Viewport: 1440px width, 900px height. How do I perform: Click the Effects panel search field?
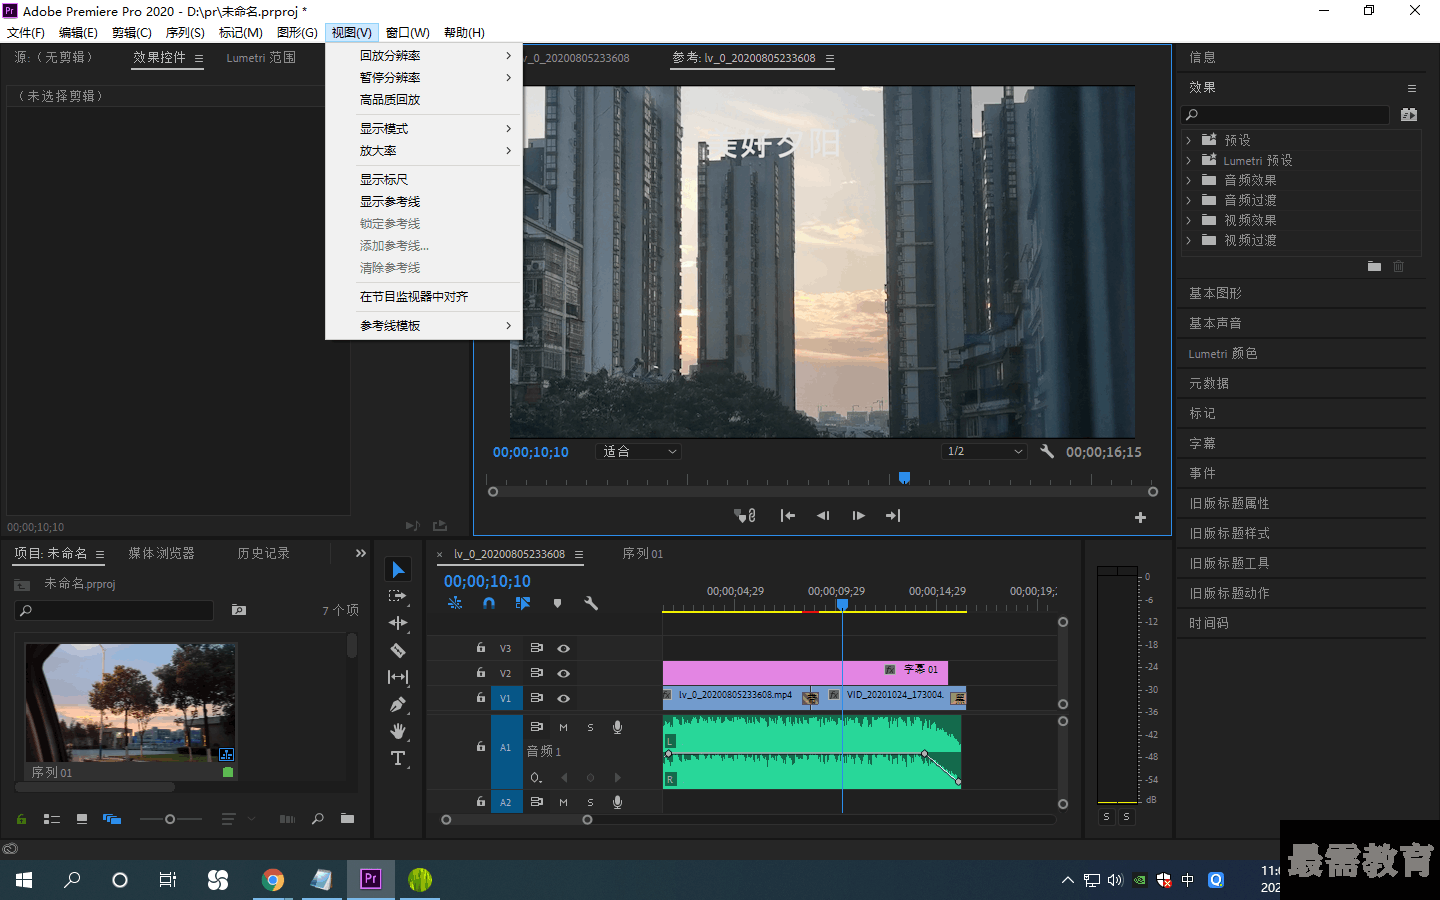(x=1287, y=115)
